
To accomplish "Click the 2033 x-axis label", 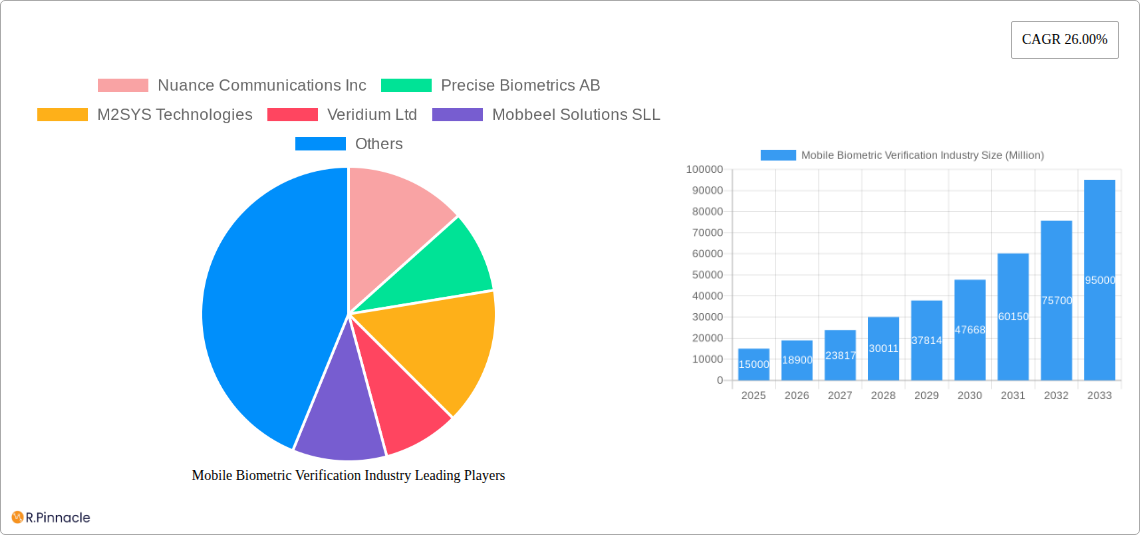I will click(x=1100, y=396).
